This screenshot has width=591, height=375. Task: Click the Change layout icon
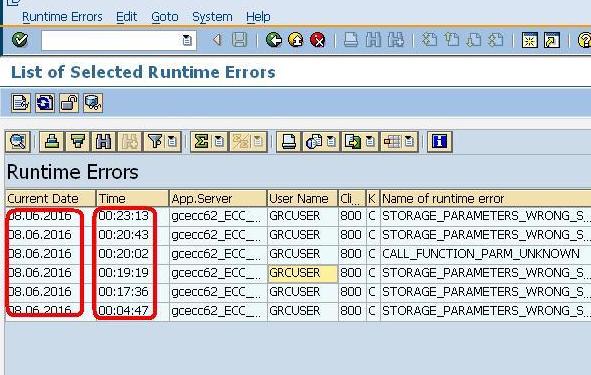point(392,142)
